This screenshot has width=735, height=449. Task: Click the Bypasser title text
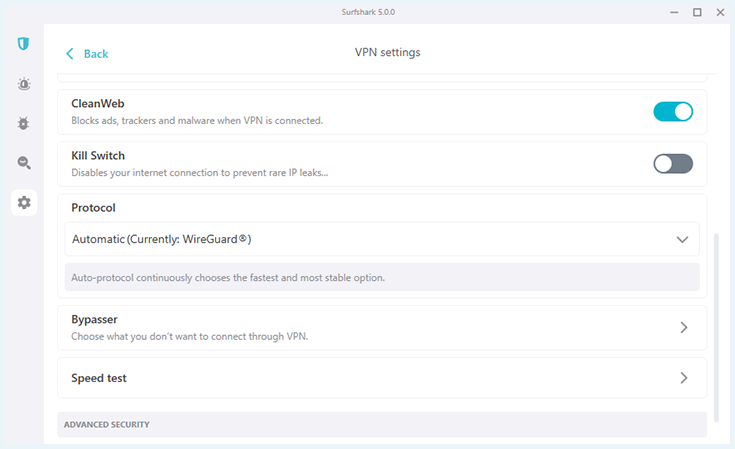click(94, 320)
